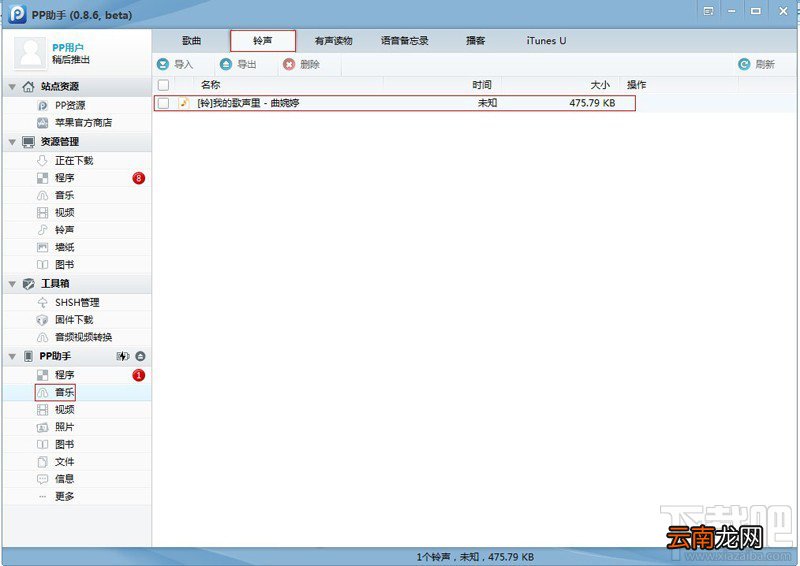Open device 文件 item
The width and height of the screenshot is (800, 566).
(65, 462)
